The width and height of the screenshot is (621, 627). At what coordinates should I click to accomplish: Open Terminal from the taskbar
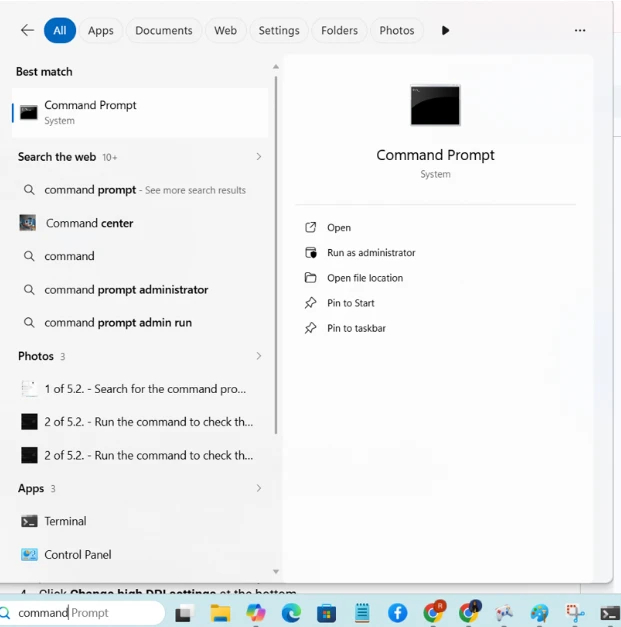tap(610, 613)
